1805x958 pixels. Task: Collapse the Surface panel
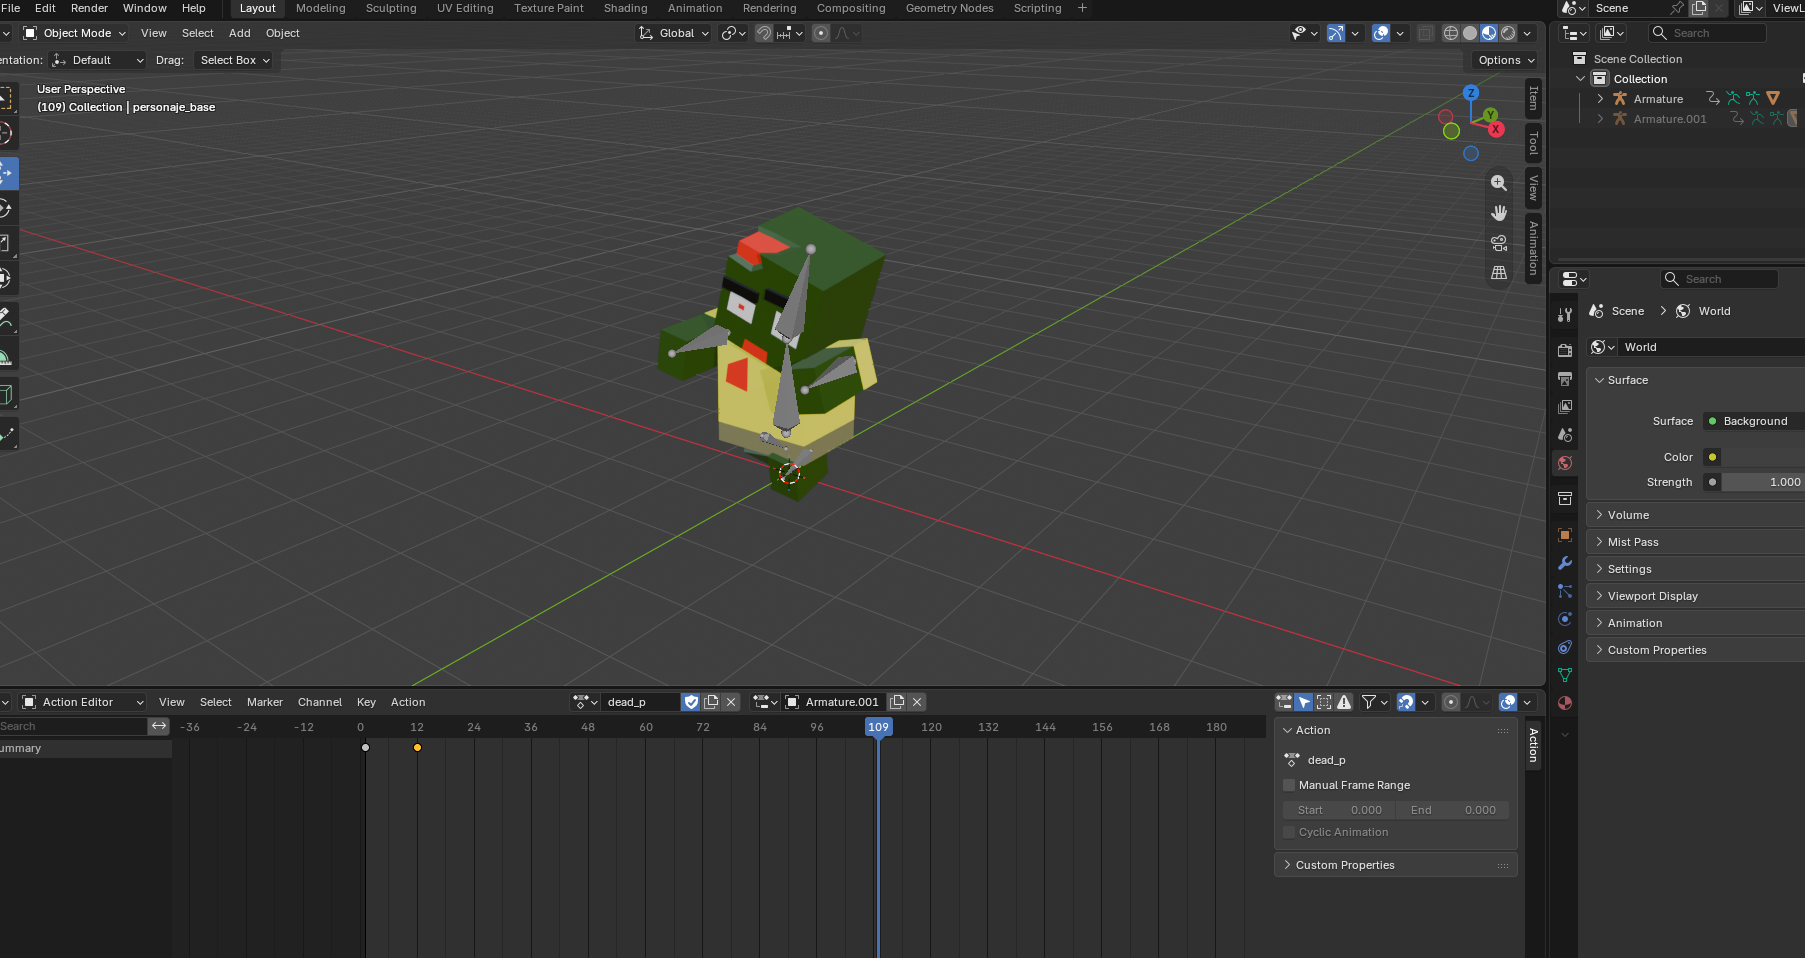1627,380
